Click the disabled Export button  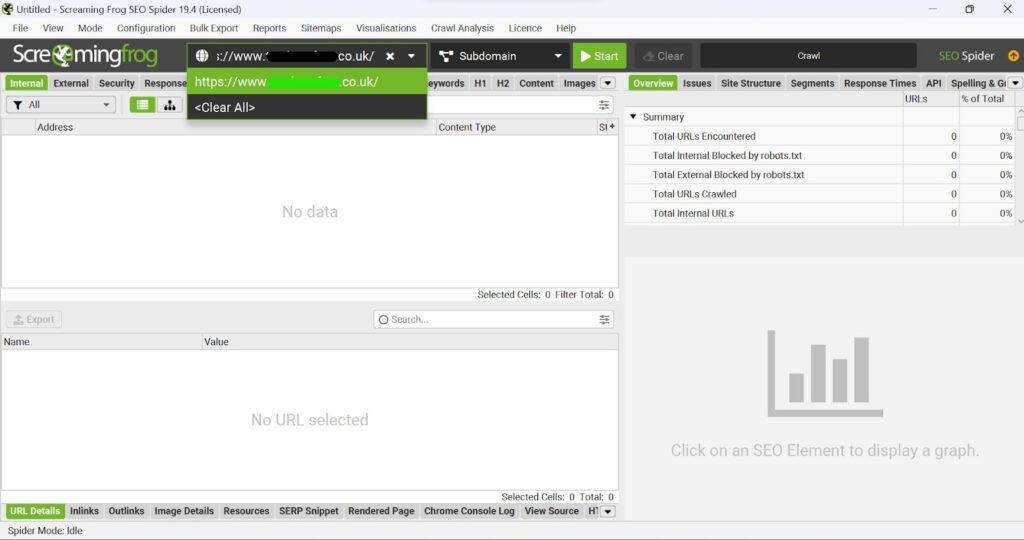(x=34, y=319)
